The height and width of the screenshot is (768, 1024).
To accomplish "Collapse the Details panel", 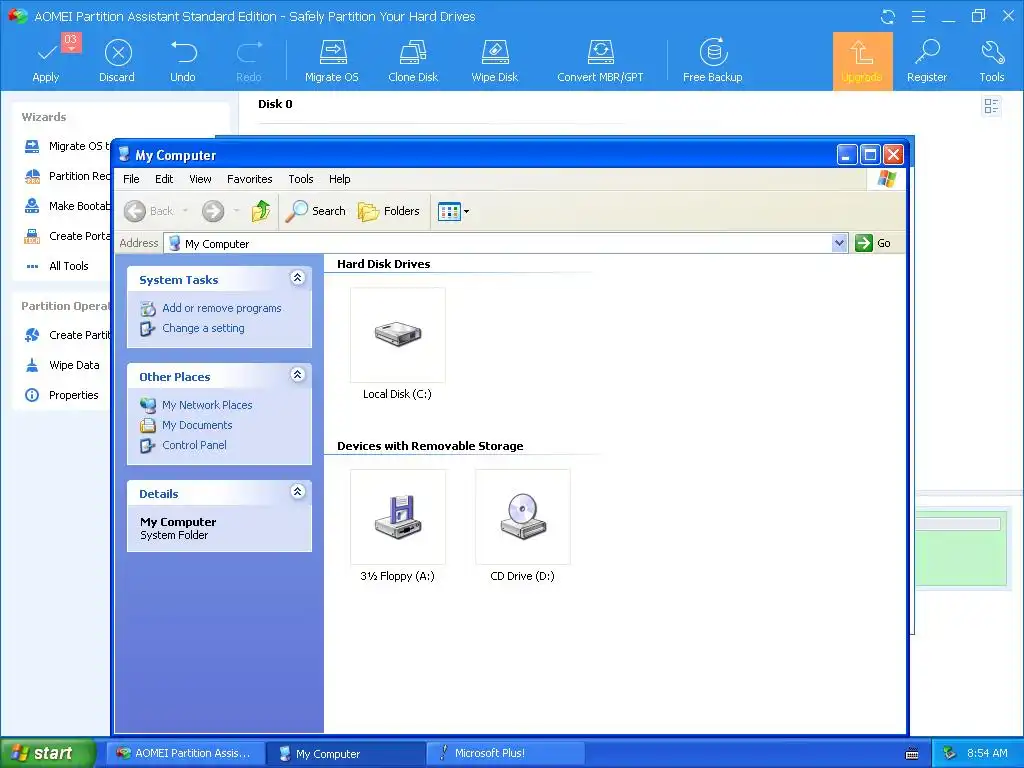I will (297, 492).
